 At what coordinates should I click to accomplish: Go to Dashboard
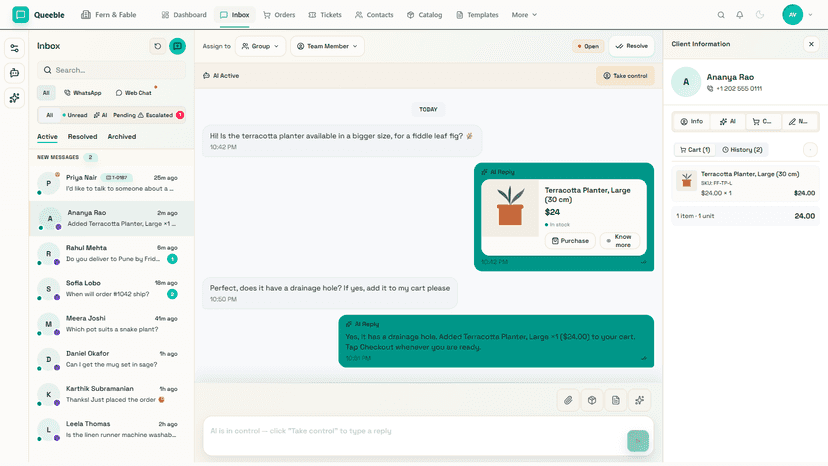(184, 15)
